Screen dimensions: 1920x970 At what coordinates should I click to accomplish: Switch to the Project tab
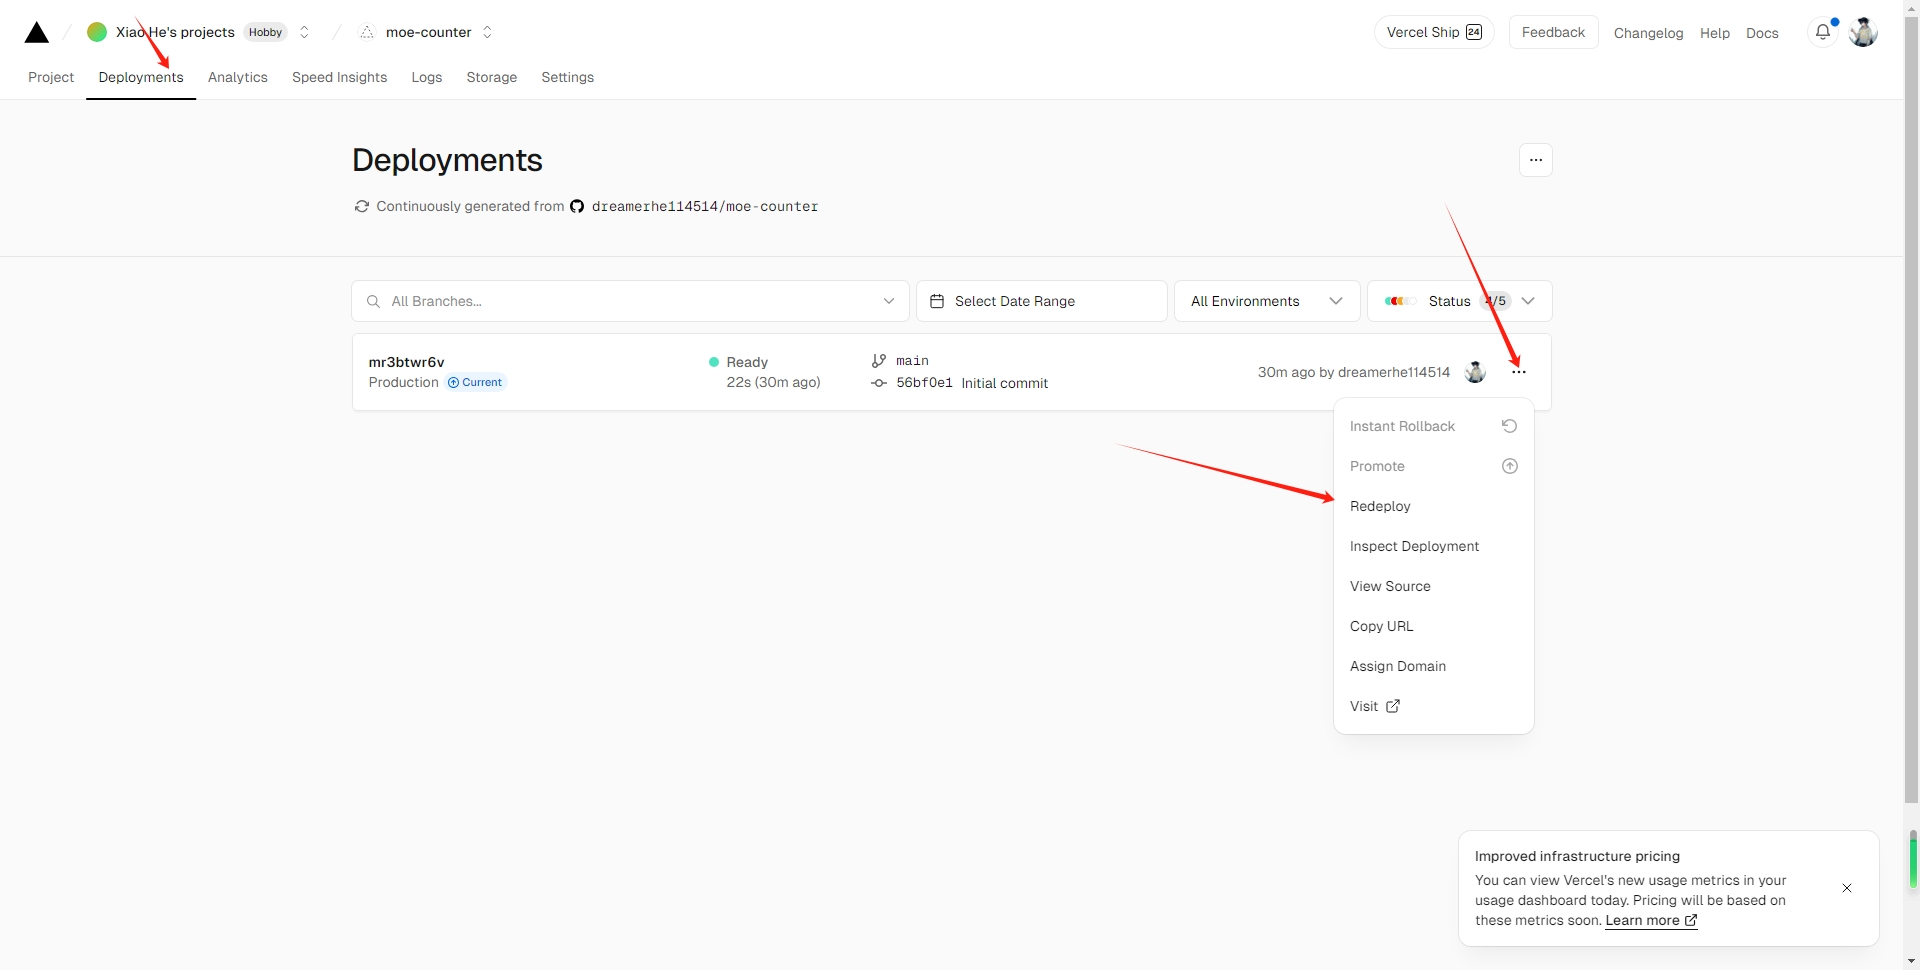click(51, 77)
